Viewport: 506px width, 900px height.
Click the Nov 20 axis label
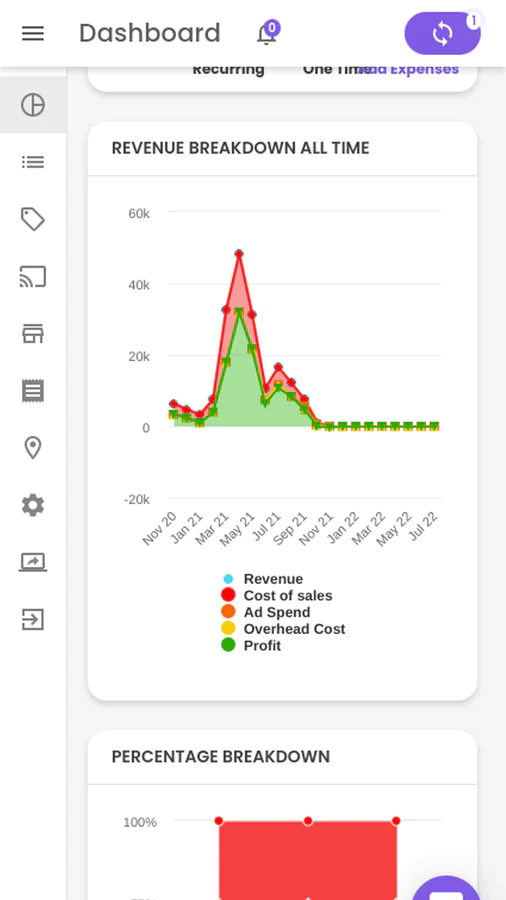point(159,529)
